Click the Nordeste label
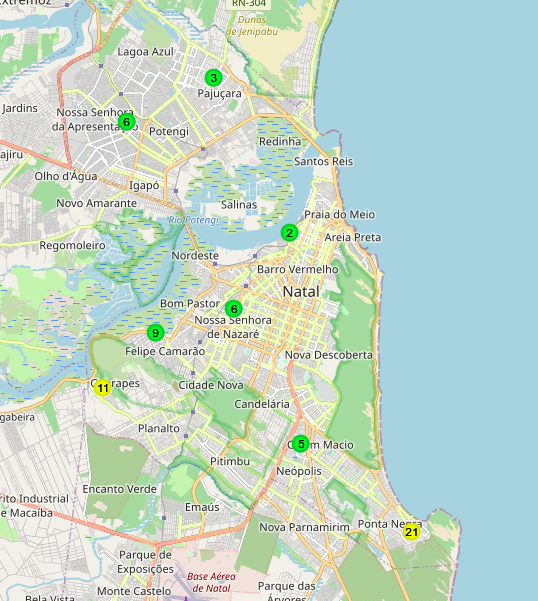Viewport: 538px width, 601px height. coord(195,256)
